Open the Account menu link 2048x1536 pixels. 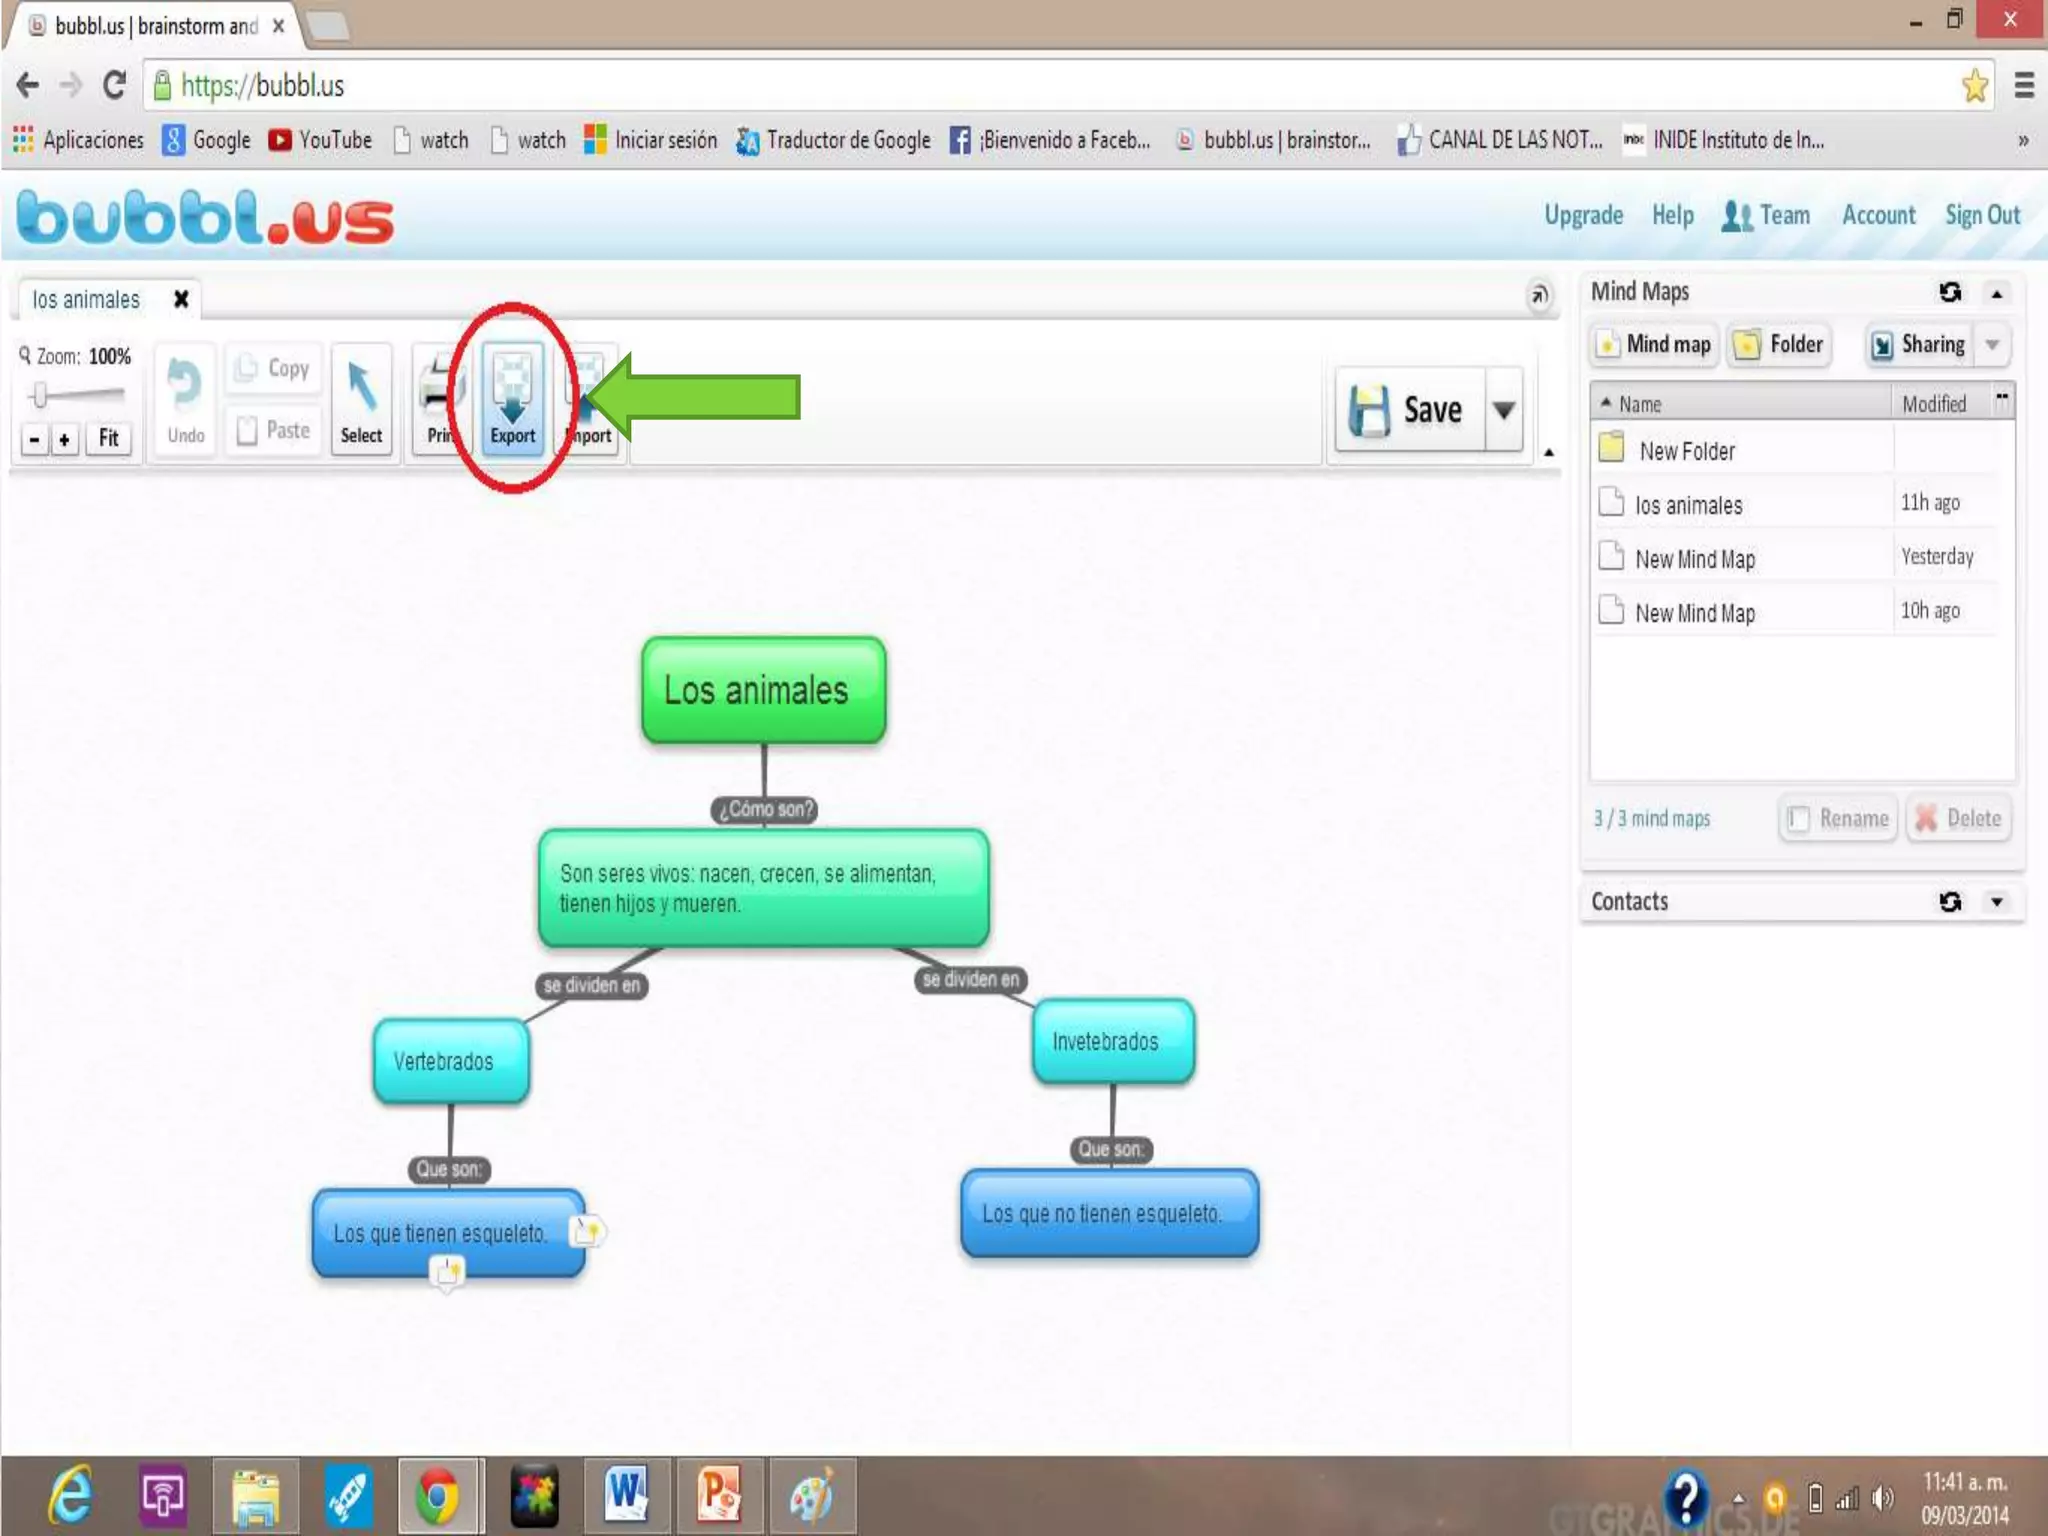click(x=1878, y=216)
